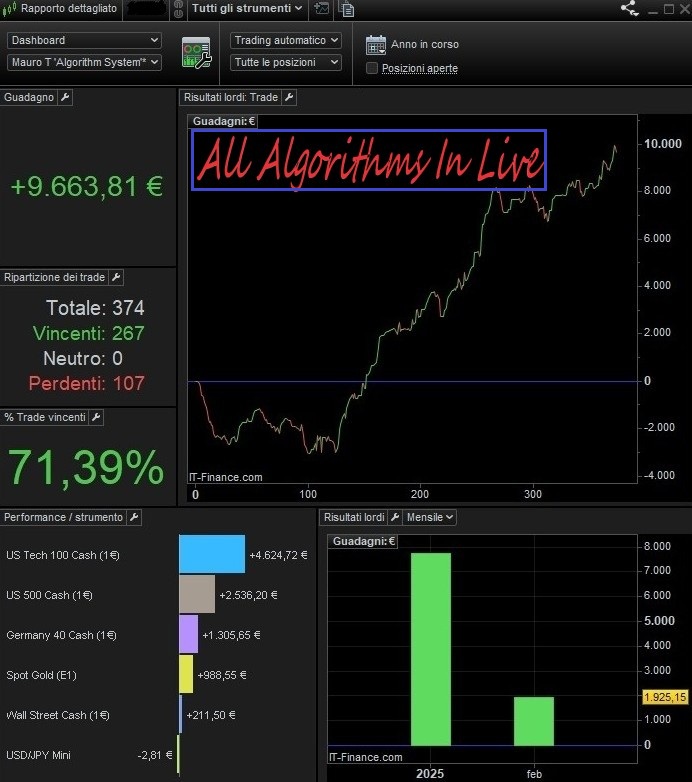Select the Performance / strumento panel tab
The width and height of the screenshot is (692, 782).
point(63,517)
